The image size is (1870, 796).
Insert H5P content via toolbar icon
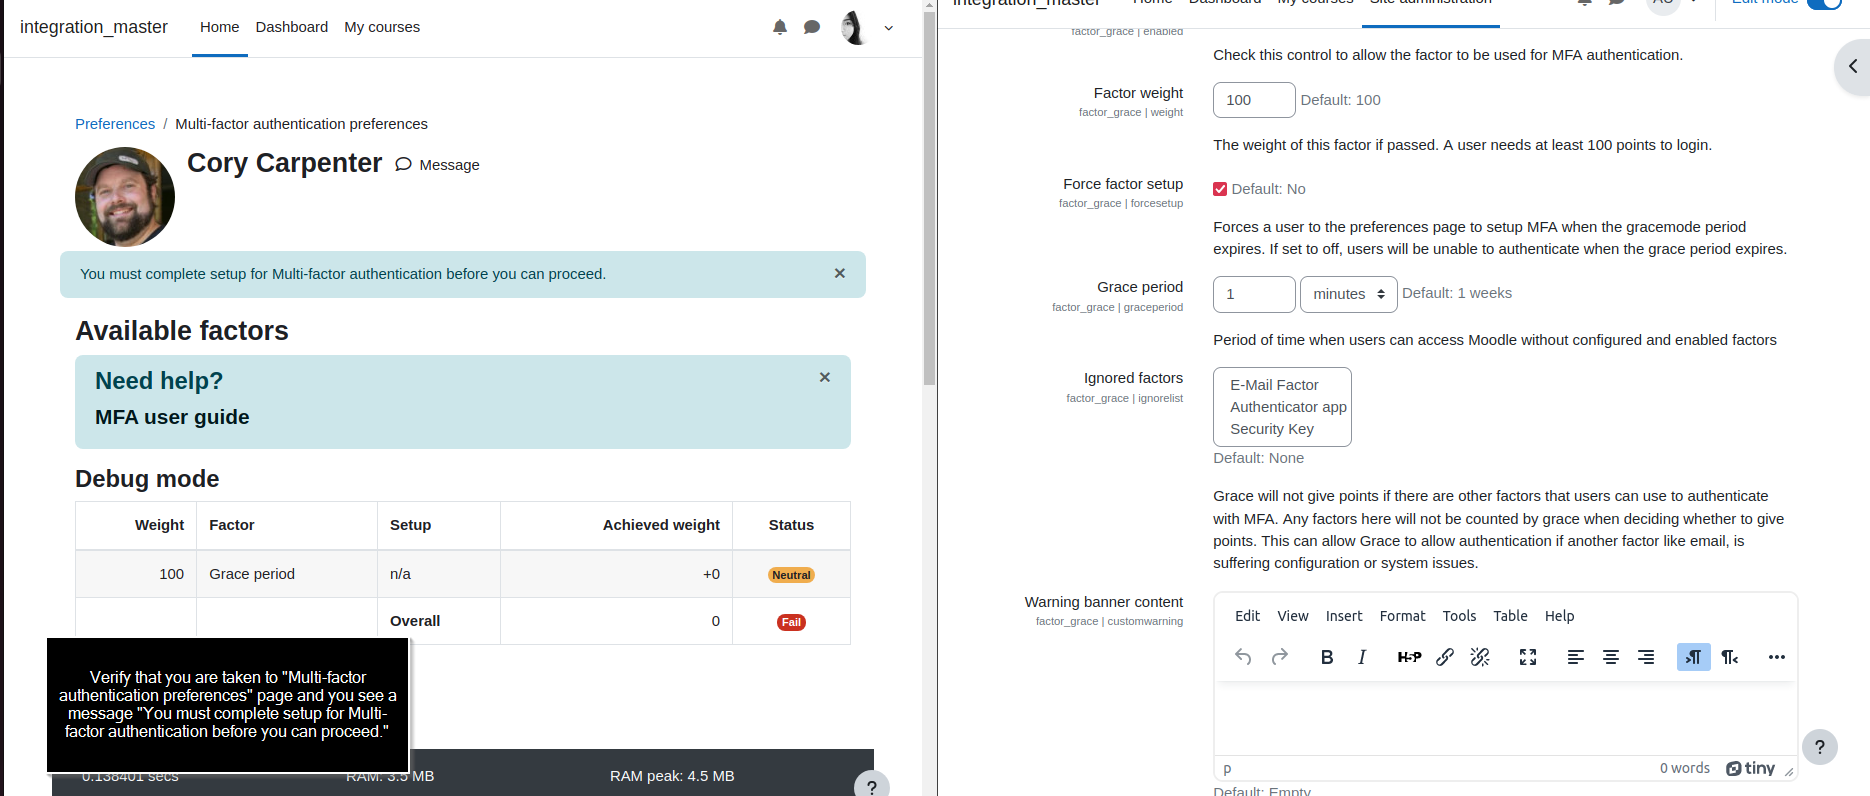point(1409,657)
